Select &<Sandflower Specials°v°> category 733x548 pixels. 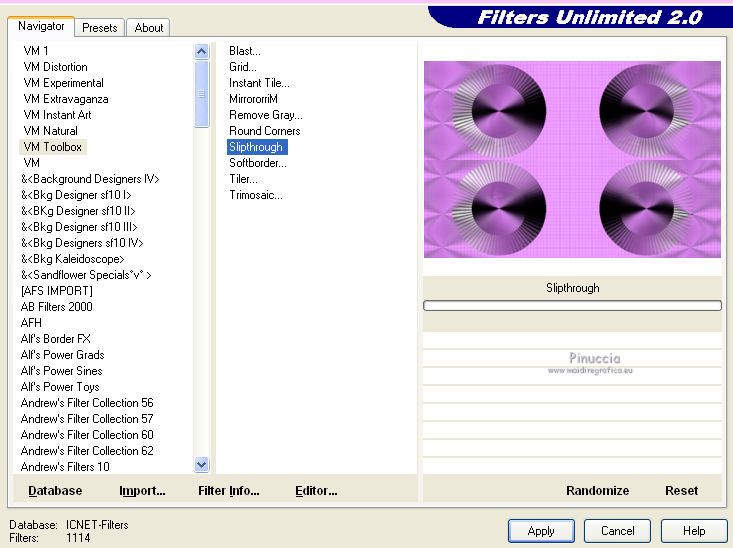[x=86, y=274]
